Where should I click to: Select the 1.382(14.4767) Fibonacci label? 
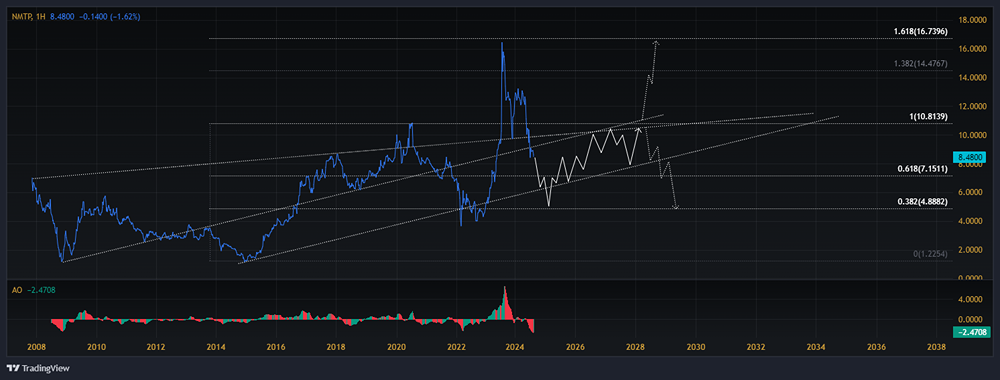[x=922, y=64]
